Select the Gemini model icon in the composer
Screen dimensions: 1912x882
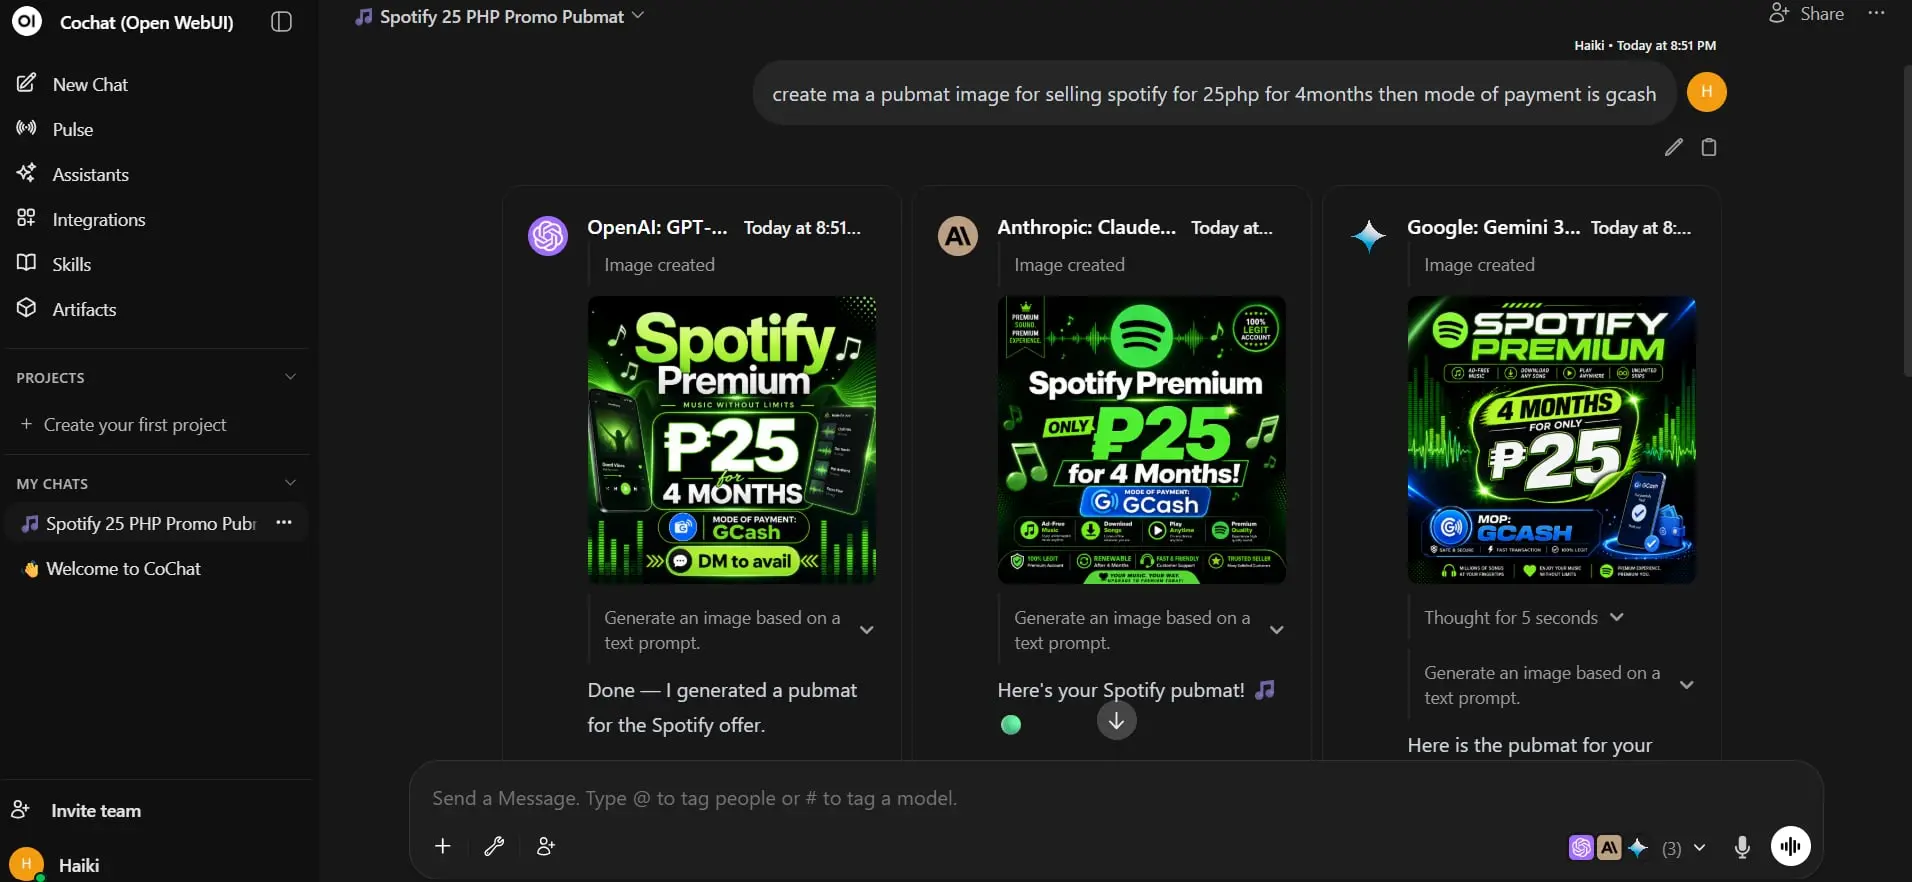coord(1638,848)
